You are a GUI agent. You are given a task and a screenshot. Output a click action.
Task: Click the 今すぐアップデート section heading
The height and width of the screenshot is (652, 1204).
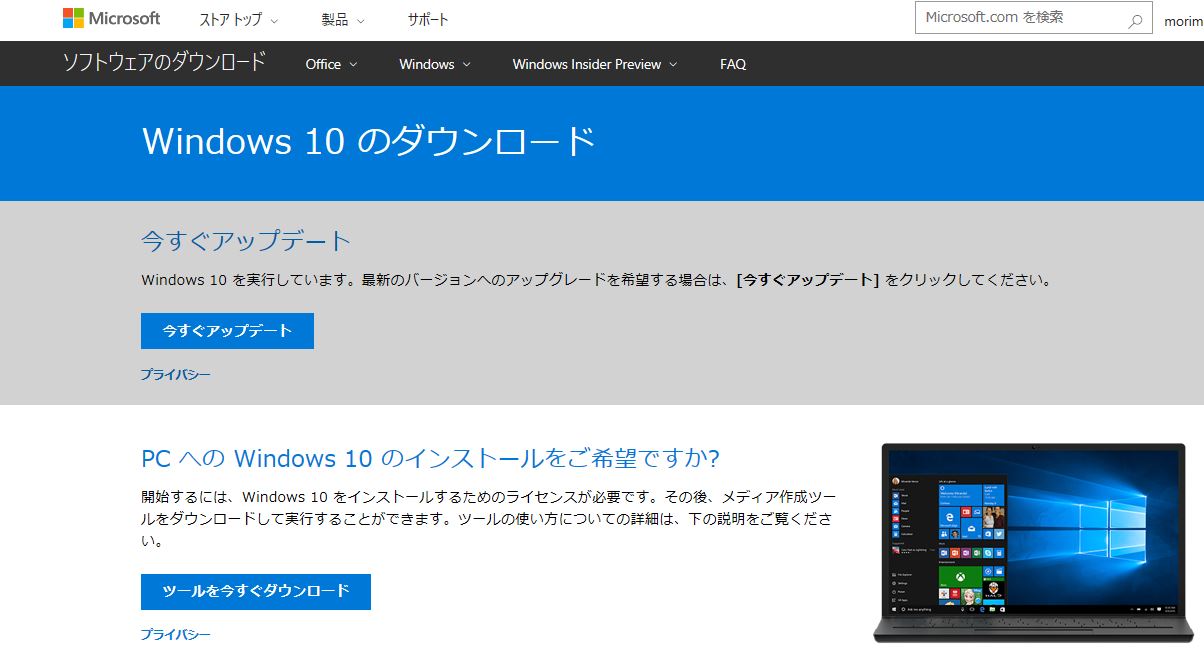[246, 241]
